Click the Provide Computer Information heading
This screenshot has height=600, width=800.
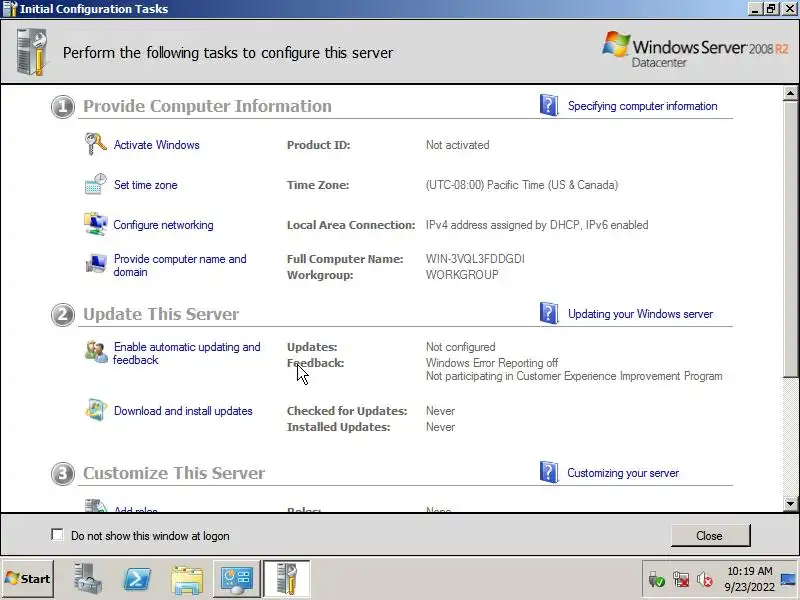click(x=207, y=106)
